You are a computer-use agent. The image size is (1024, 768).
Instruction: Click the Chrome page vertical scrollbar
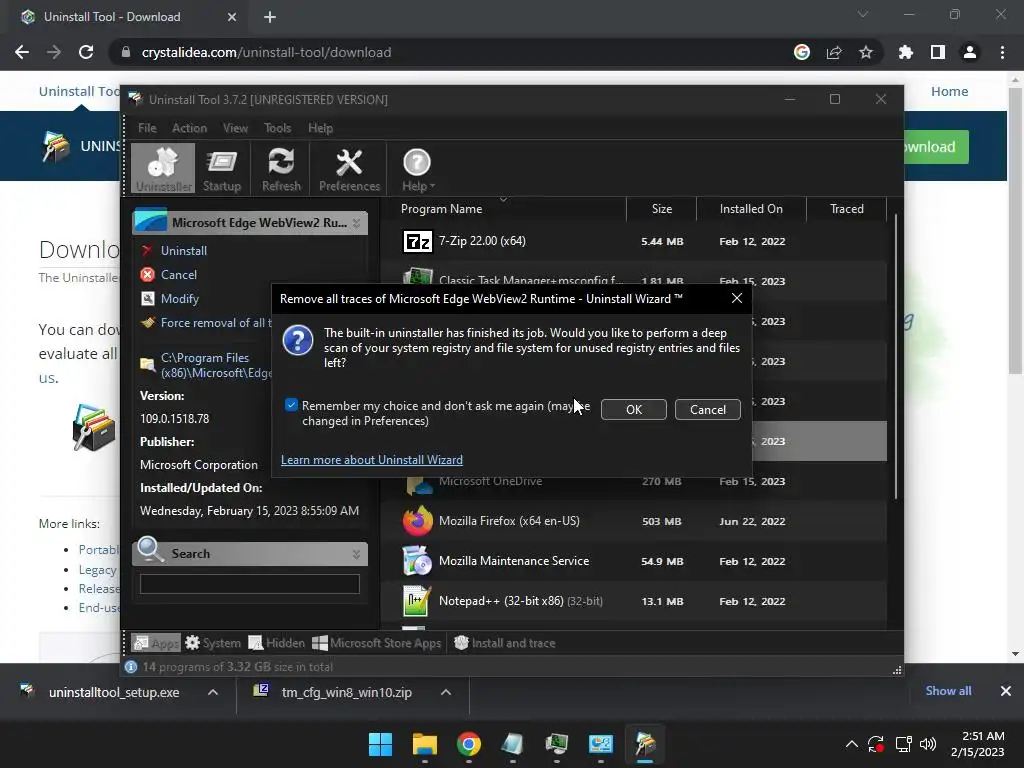point(1015,230)
